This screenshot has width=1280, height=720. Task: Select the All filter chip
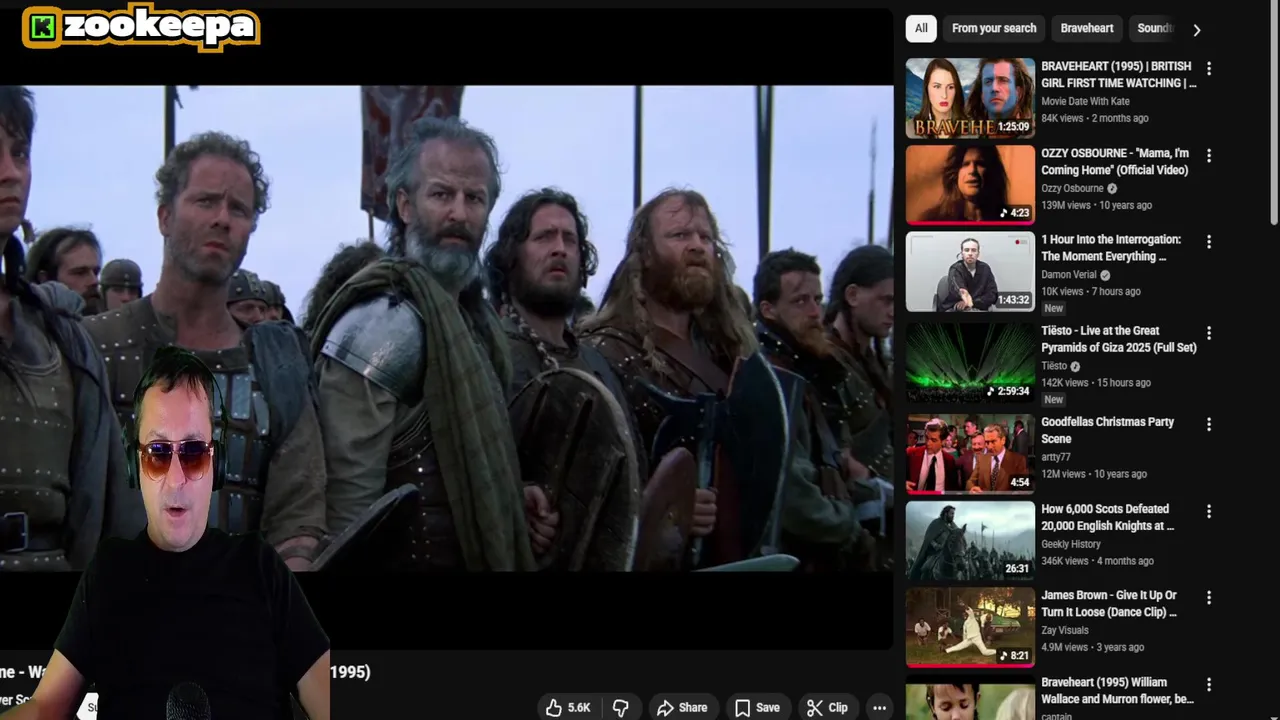click(x=921, y=28)
